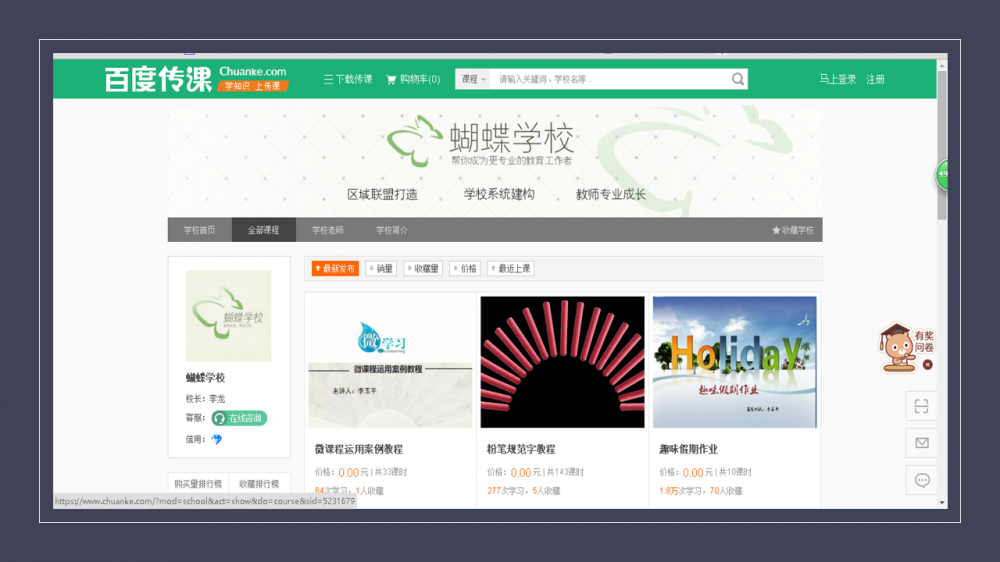Viewport: 1000px width, 562px height.
Task: Click the search magnifier icon
Action: [738, 79]
